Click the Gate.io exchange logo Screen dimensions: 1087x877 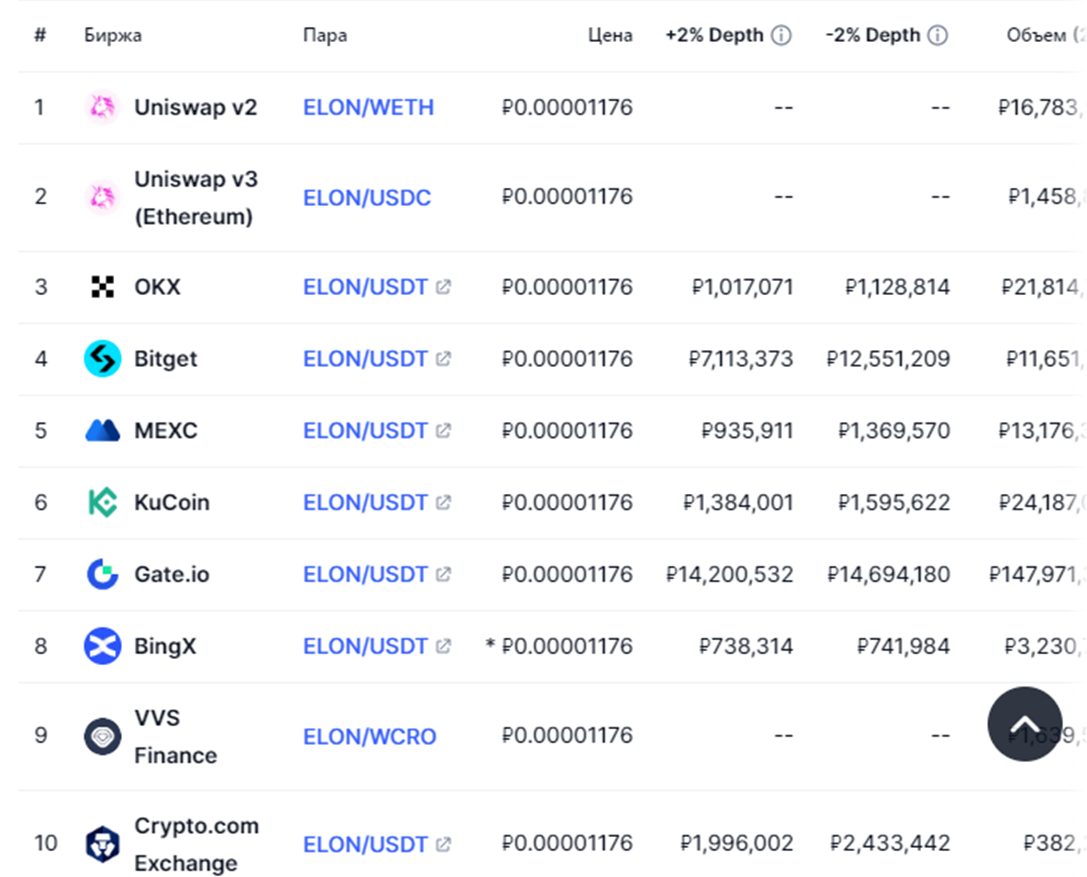pyautogui.click(x=102, y=574)
